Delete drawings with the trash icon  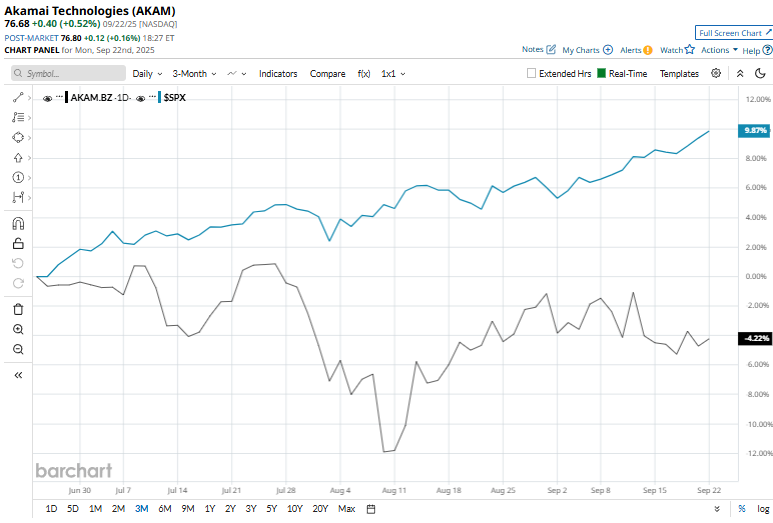click(18, 309)
